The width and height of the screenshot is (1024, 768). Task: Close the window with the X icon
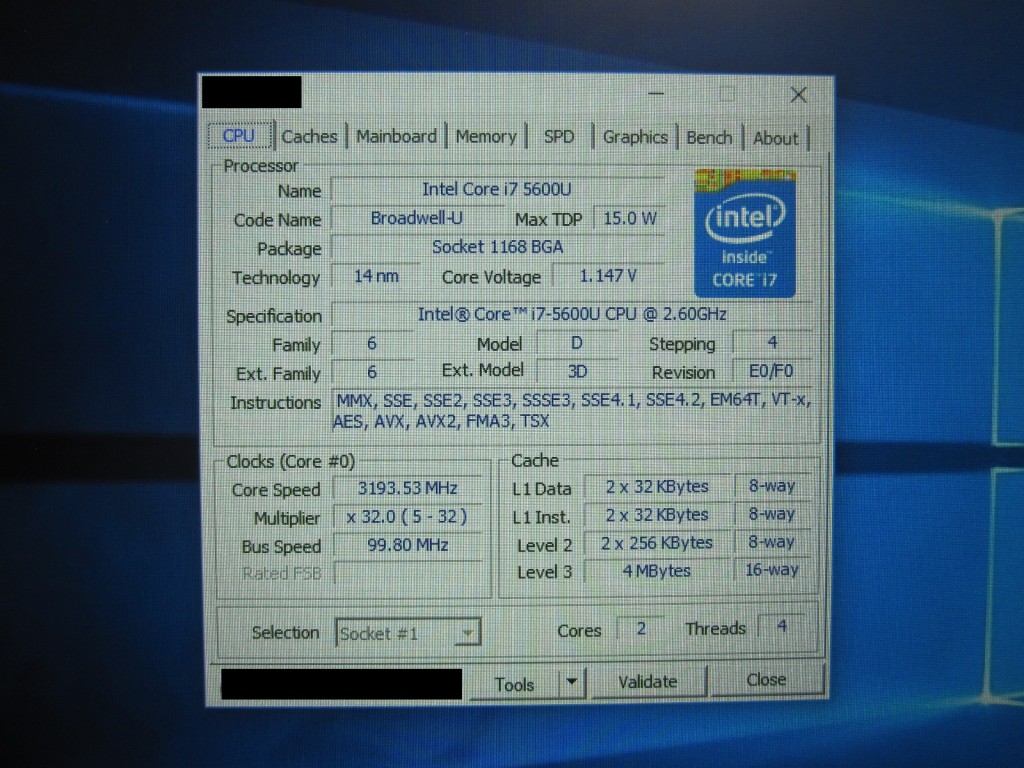pos(798,95)
